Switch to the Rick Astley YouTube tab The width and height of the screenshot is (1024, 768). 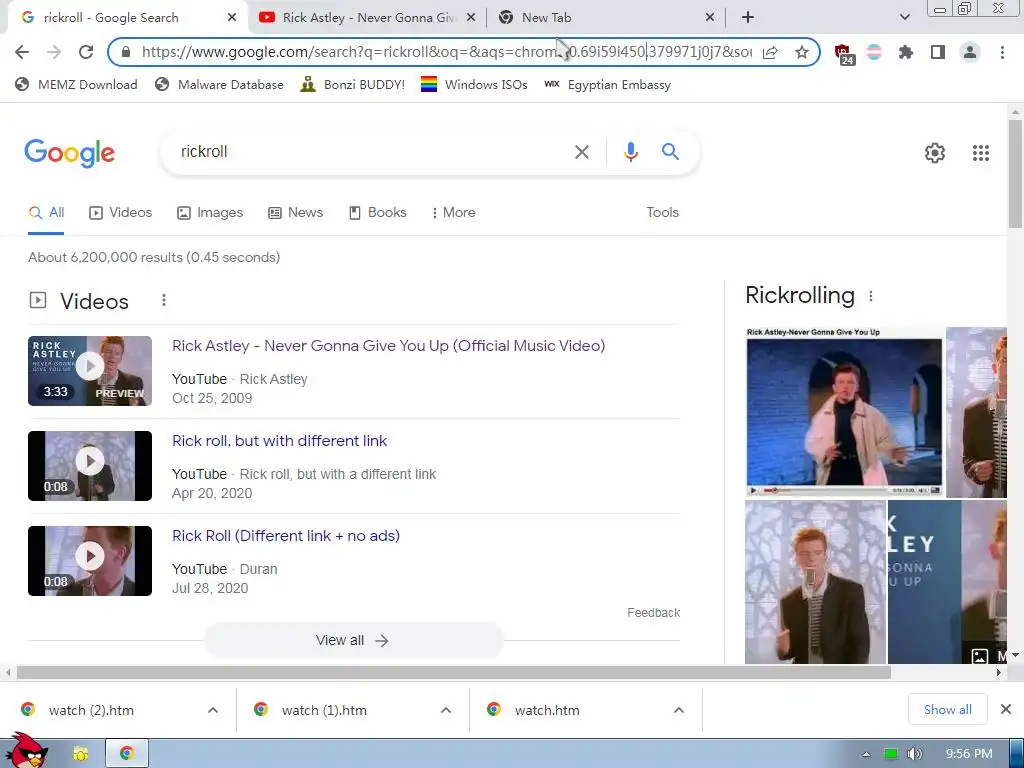367,18
